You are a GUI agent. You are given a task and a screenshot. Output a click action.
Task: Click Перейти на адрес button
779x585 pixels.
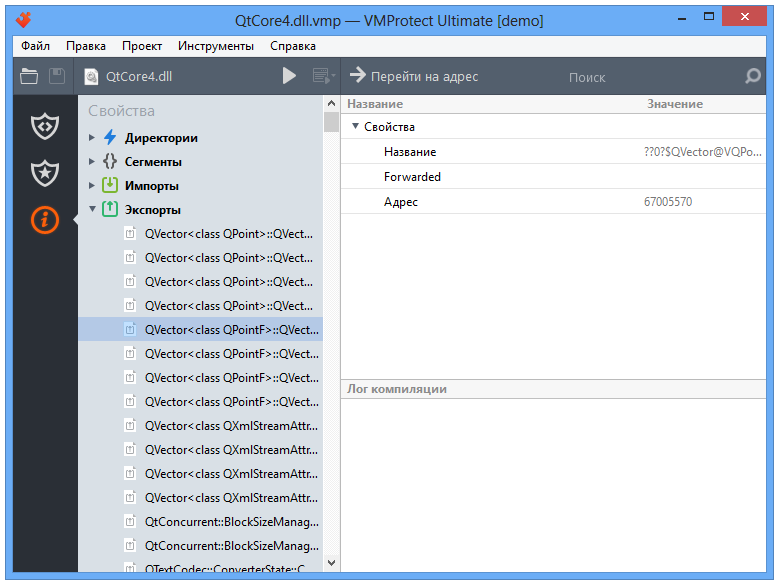pyautogui.click(x=414, y=76)
